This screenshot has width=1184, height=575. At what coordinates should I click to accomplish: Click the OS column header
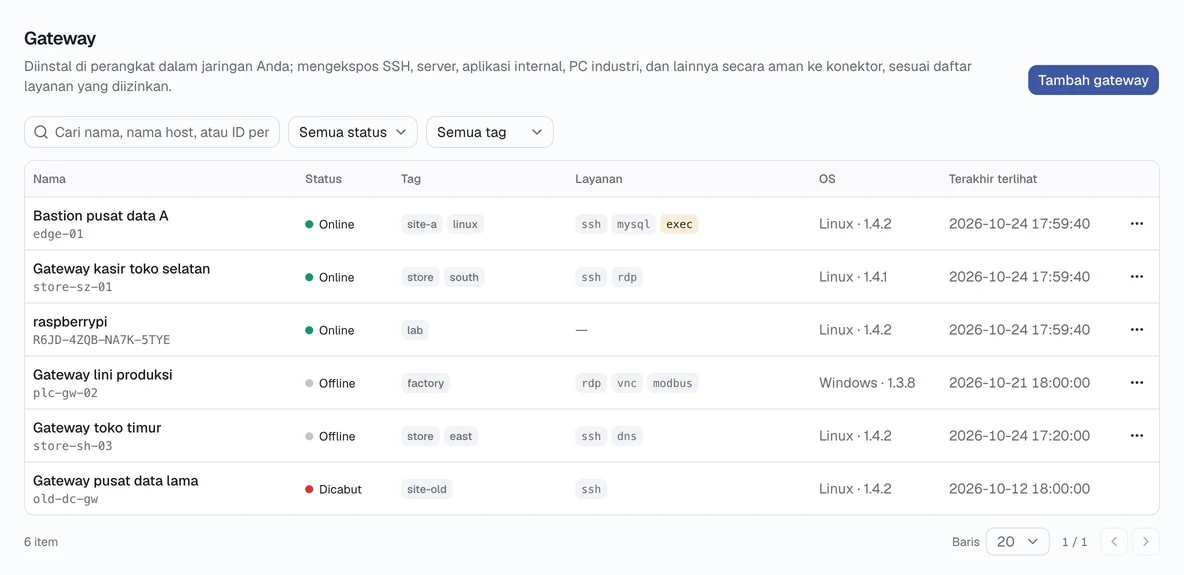827,179
